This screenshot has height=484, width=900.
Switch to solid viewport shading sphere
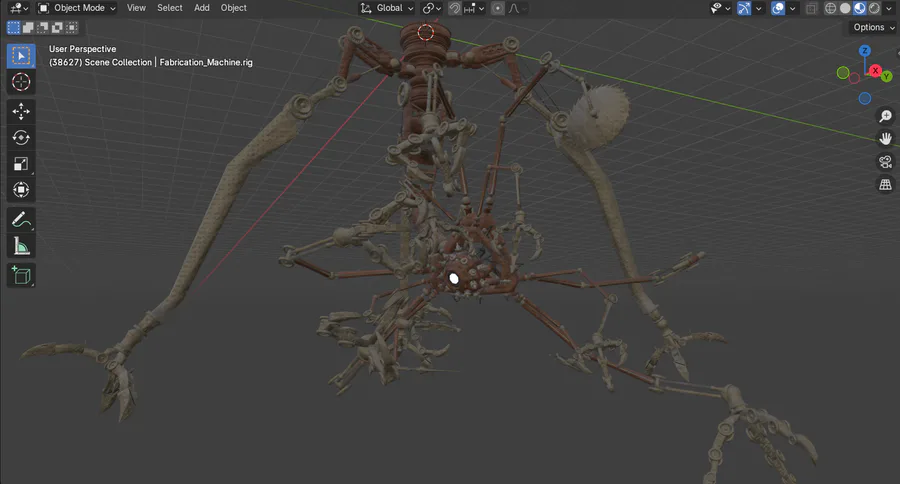(x=845, y=8)
